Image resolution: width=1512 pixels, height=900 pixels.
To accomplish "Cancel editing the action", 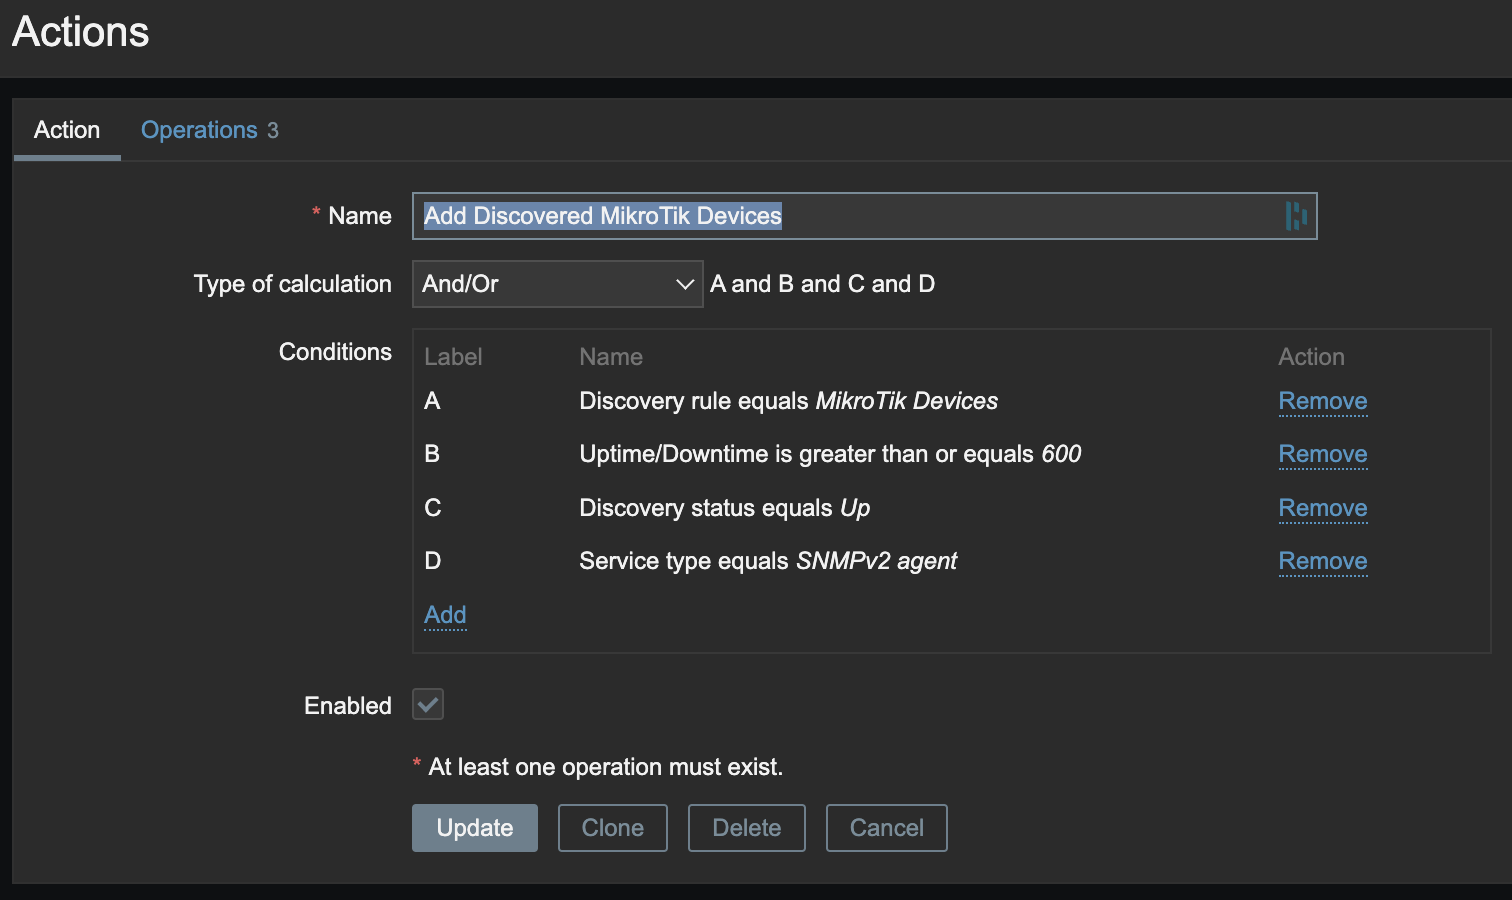I will tap(886, 828).
